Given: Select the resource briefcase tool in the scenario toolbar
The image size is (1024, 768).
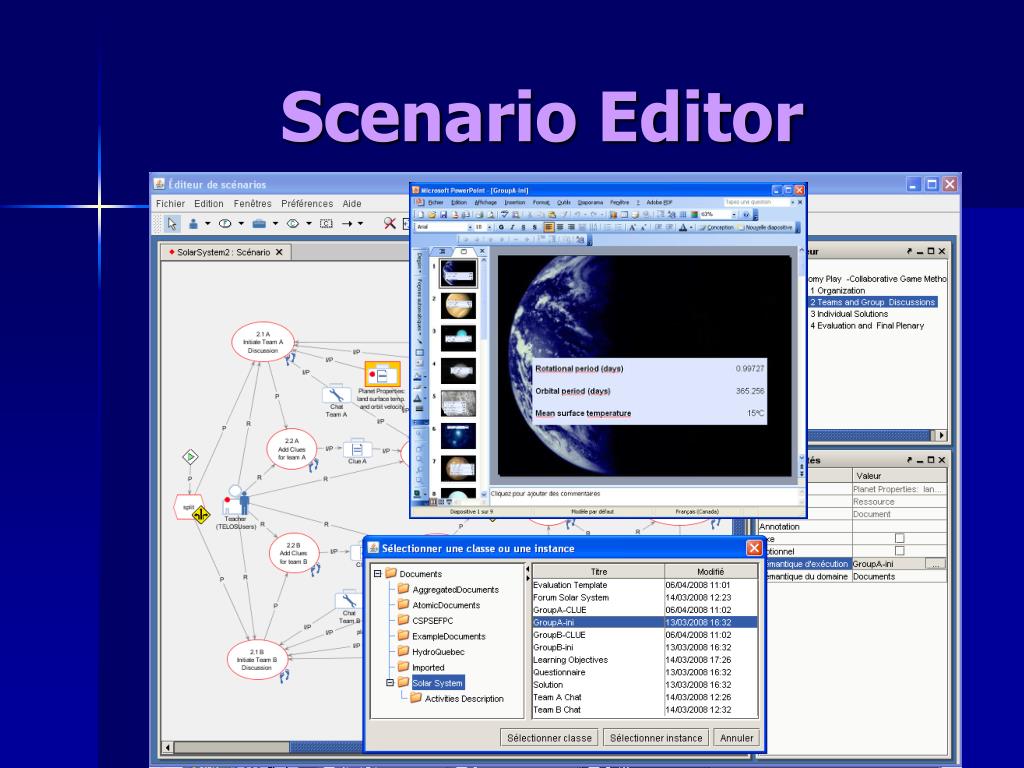Looking at the screenshot, I should 259,223.
